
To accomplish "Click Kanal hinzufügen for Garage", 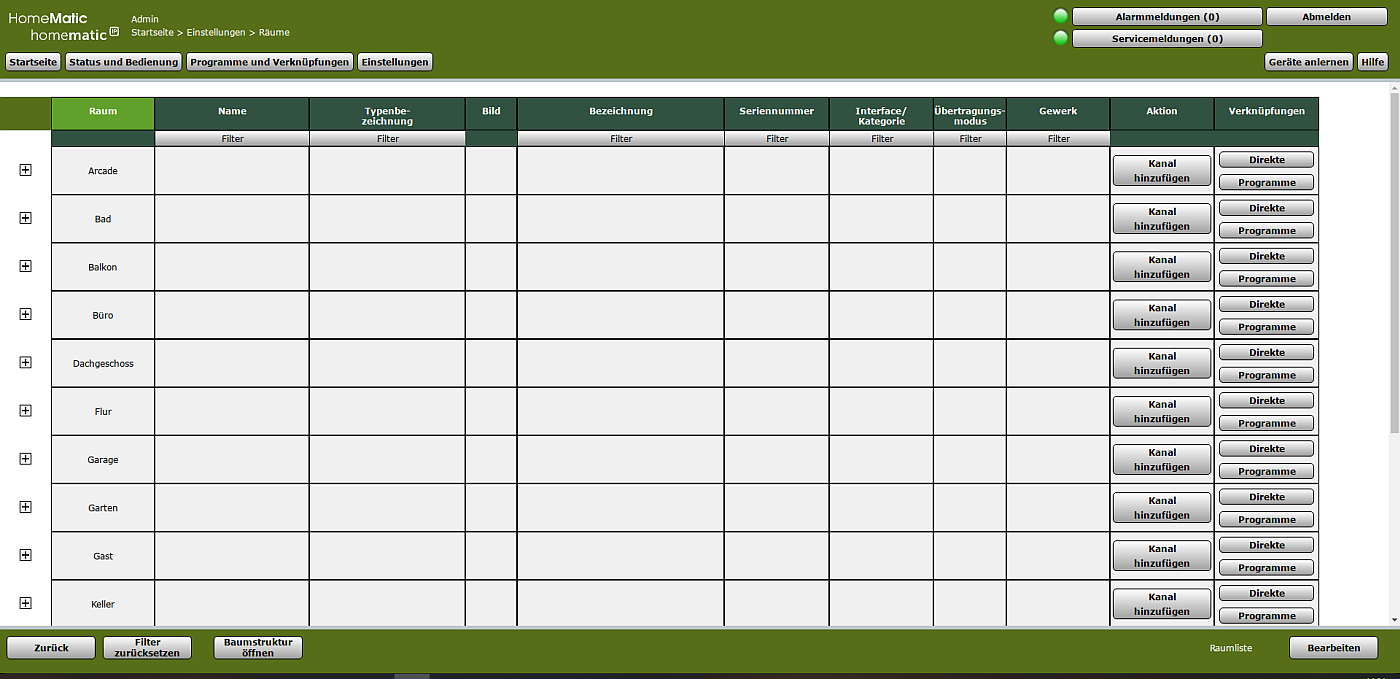I will tap(1162, 459).
